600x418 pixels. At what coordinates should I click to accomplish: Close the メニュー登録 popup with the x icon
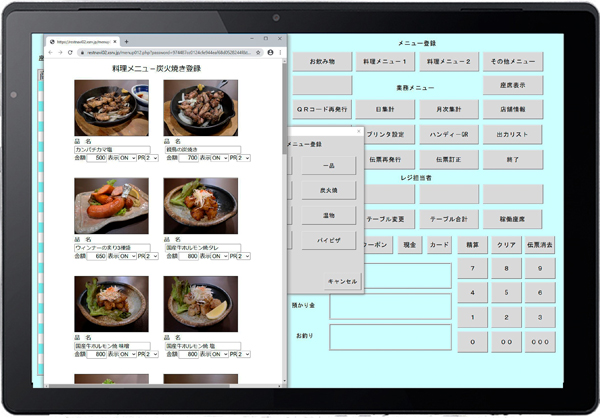click(x=358, y=131)
